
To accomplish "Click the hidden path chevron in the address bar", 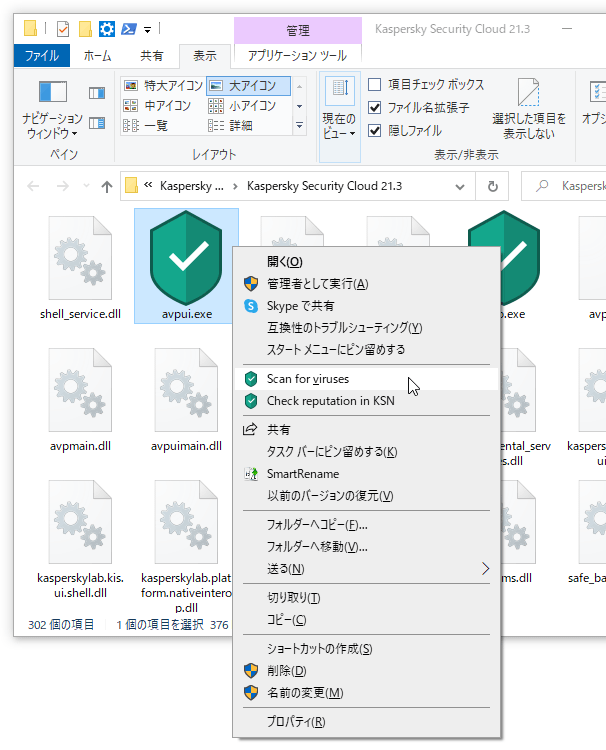I will click(x=148, y=185).
